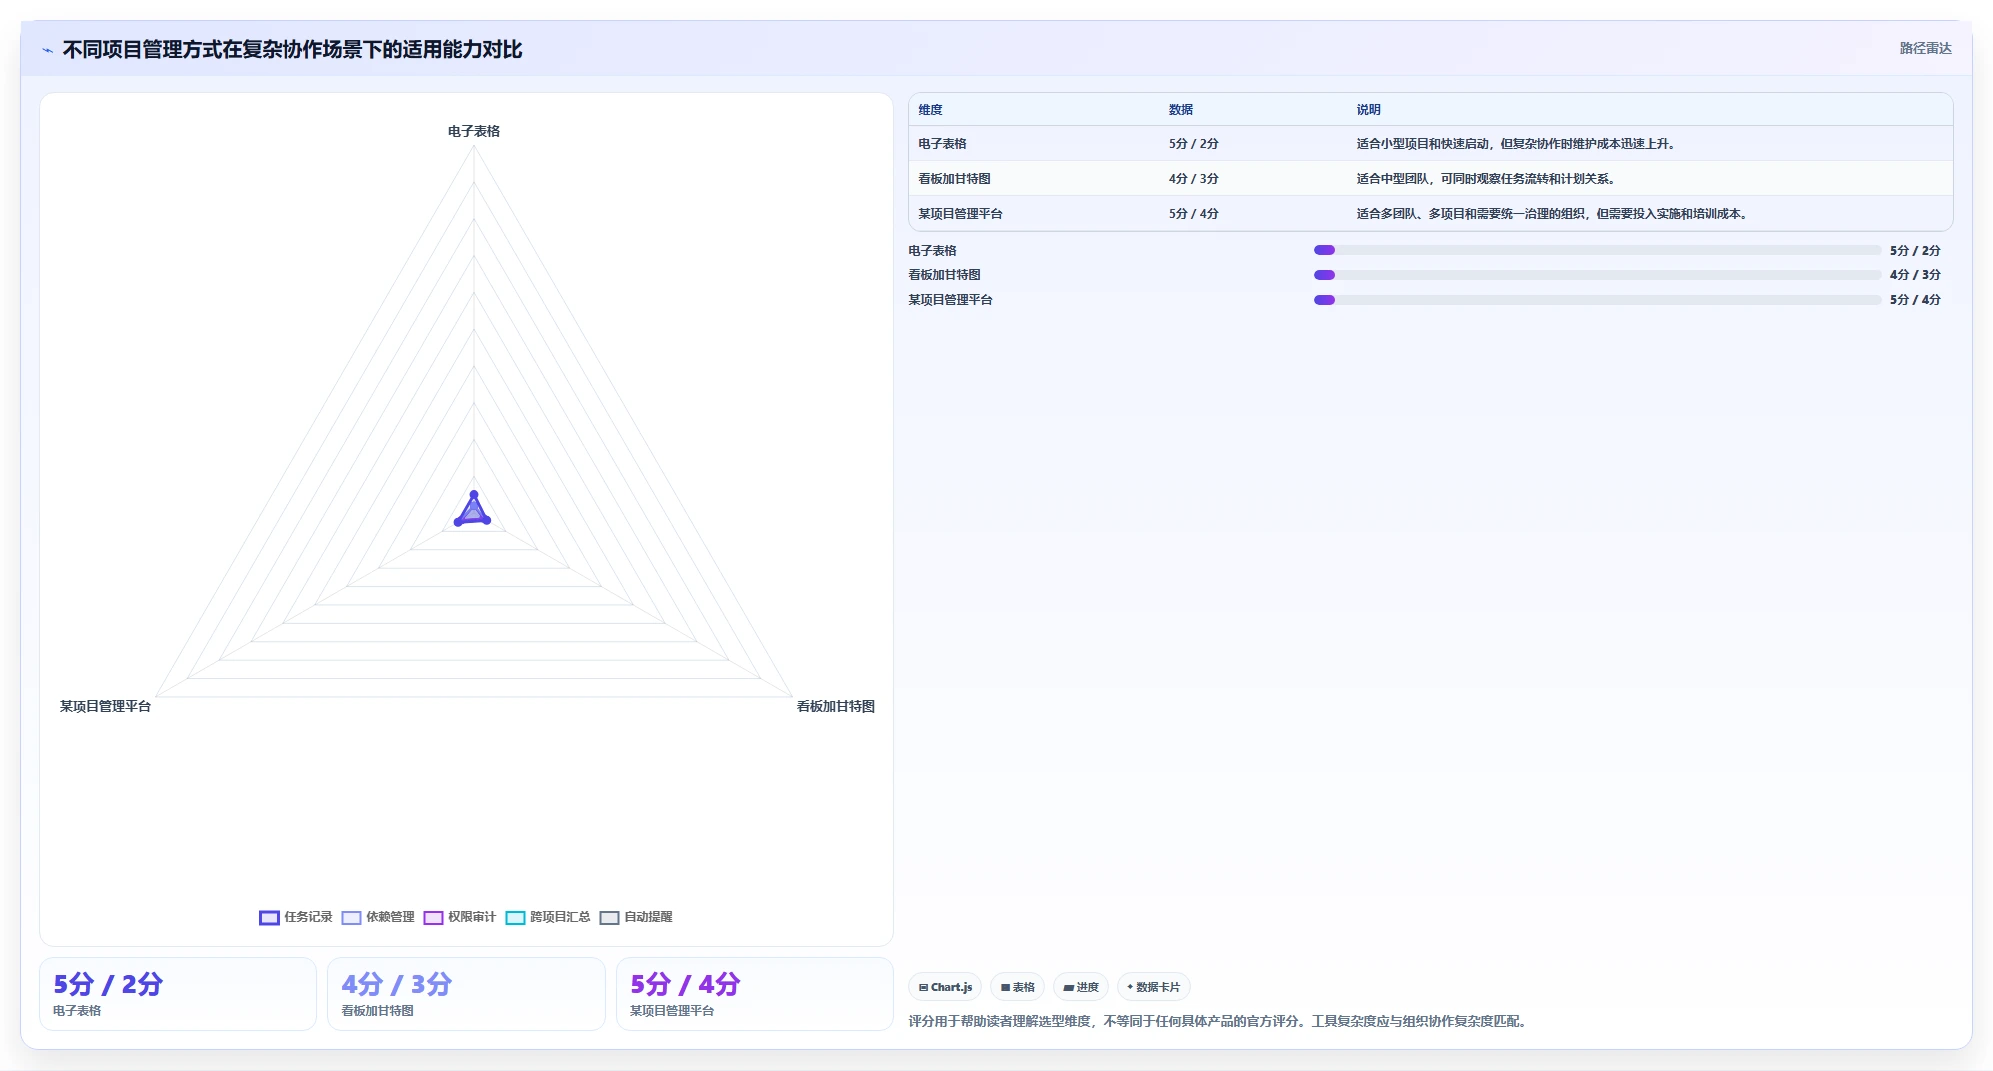This screenshot has height=1071, width=1993.
Task: Click the 某项目管理平台 label beside its progress bar
Action: click(x=950, y=300)
